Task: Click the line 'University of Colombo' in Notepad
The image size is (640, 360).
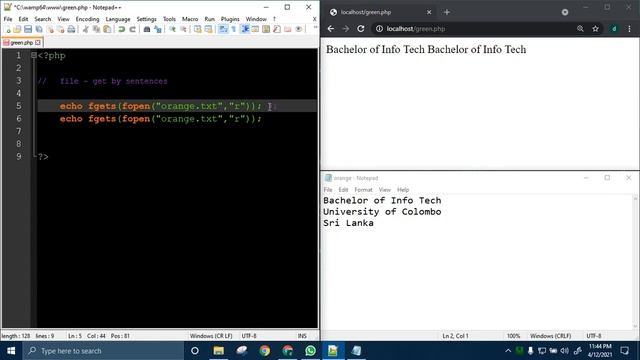Action: pyautogui.click(x=382, y=212)
